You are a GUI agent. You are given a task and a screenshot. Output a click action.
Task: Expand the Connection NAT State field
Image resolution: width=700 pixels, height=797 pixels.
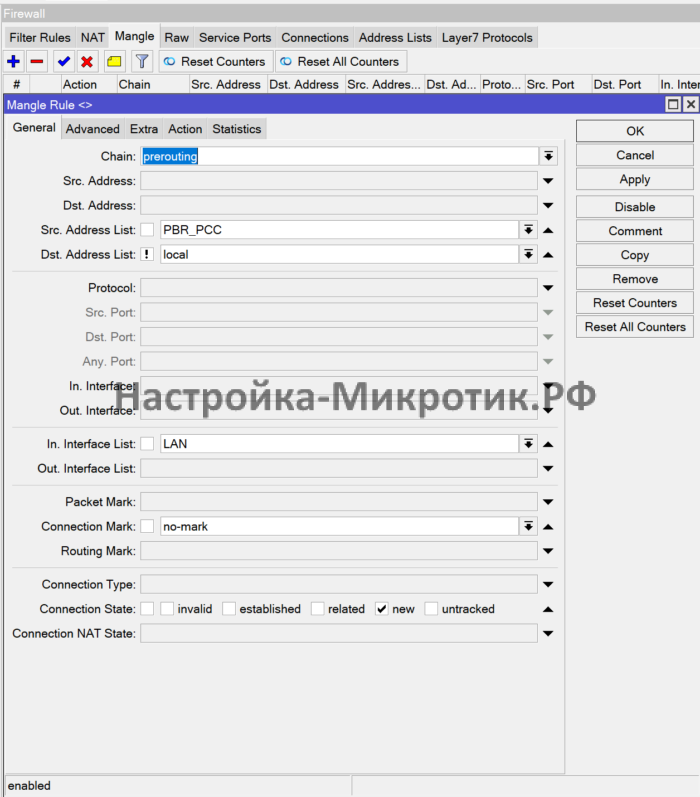coord(548,633)
